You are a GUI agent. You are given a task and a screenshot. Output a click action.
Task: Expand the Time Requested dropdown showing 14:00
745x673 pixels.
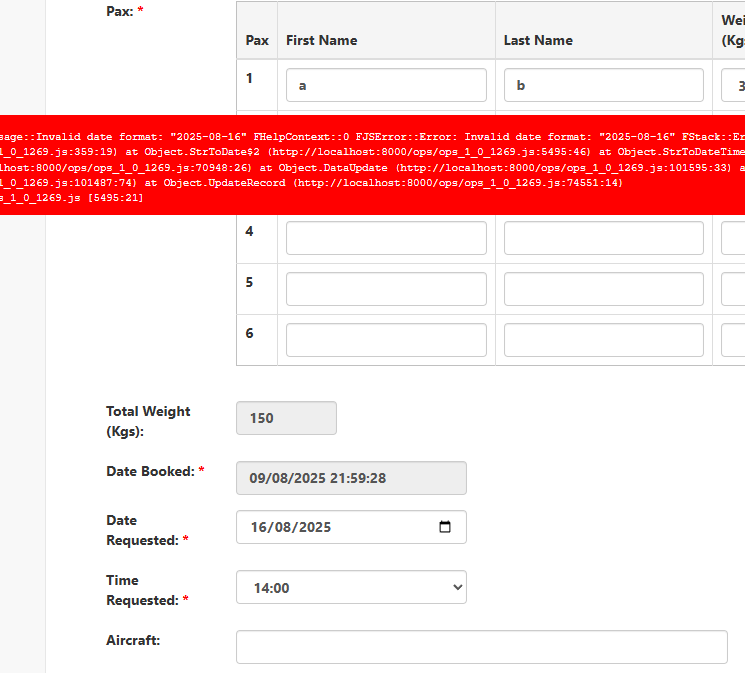tap(351, 588)
